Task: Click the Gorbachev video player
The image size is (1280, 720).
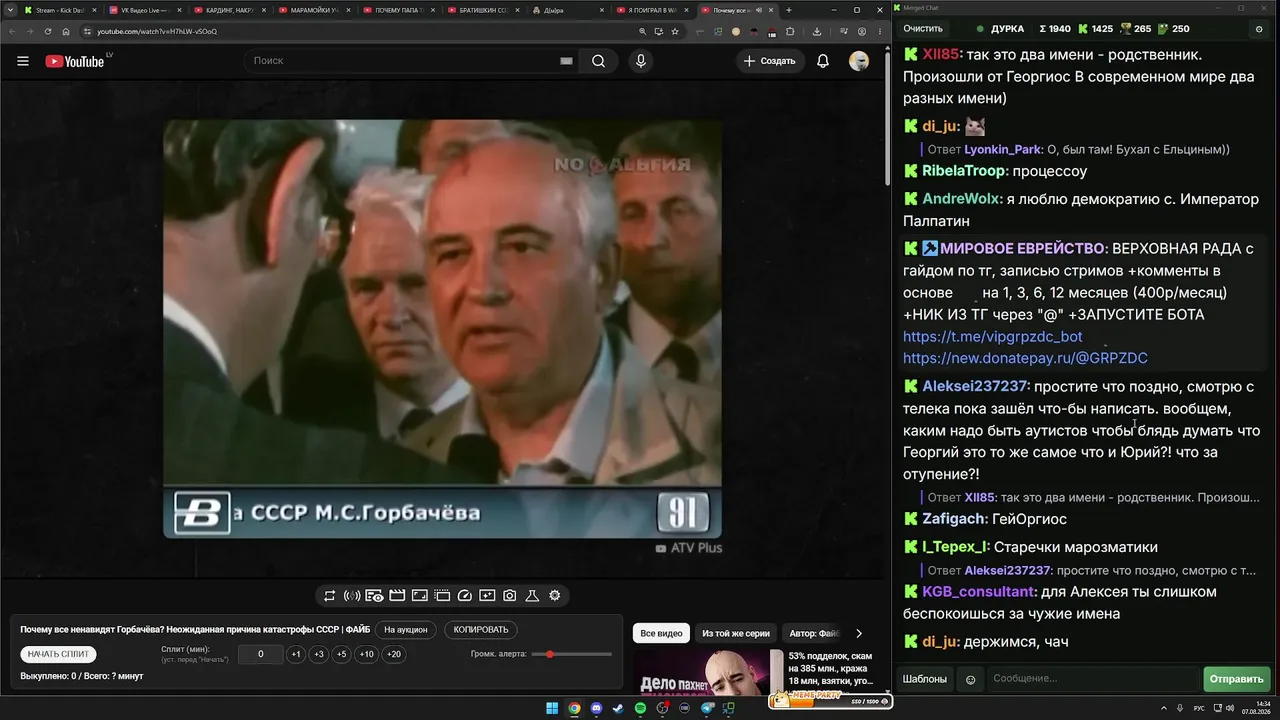Action: 442,329
